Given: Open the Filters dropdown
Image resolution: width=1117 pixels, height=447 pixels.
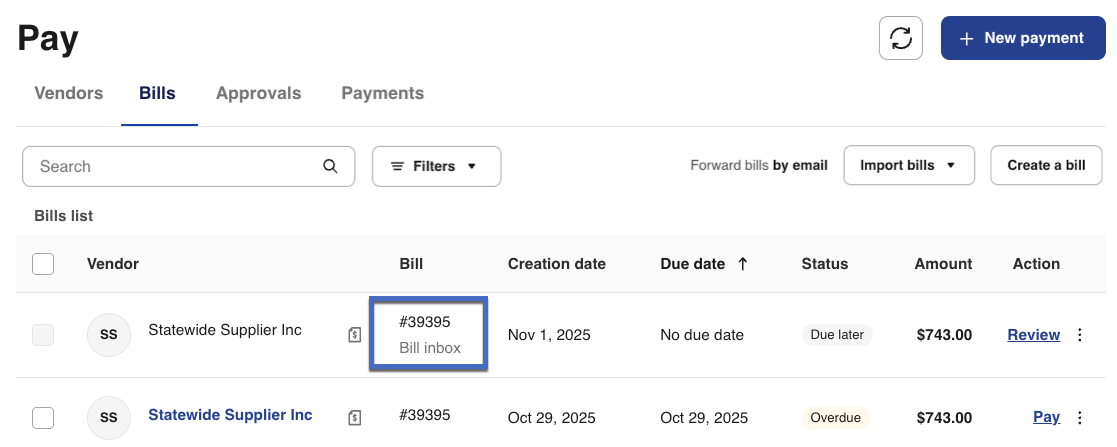Looking at the screenshot, I should 436,166.
